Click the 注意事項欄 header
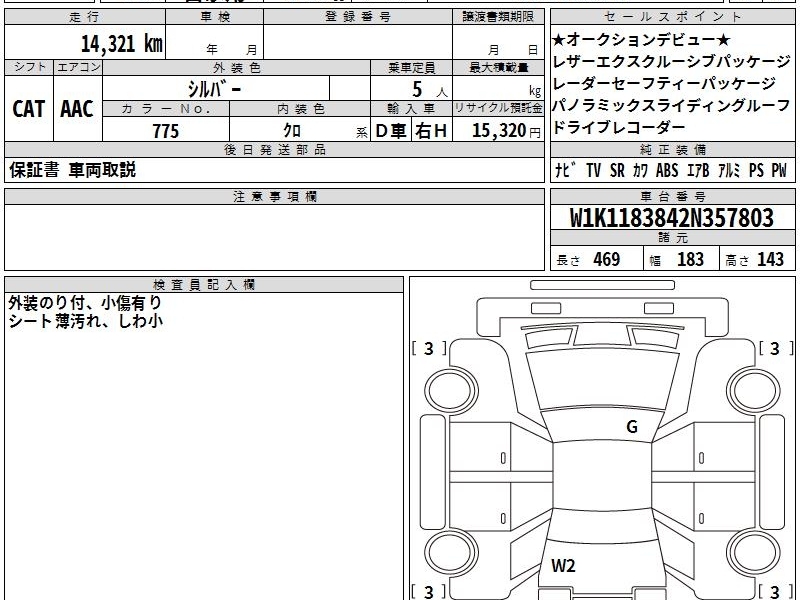Image resolution: width=800 pixels, height=600 pixels. point(274,196)
